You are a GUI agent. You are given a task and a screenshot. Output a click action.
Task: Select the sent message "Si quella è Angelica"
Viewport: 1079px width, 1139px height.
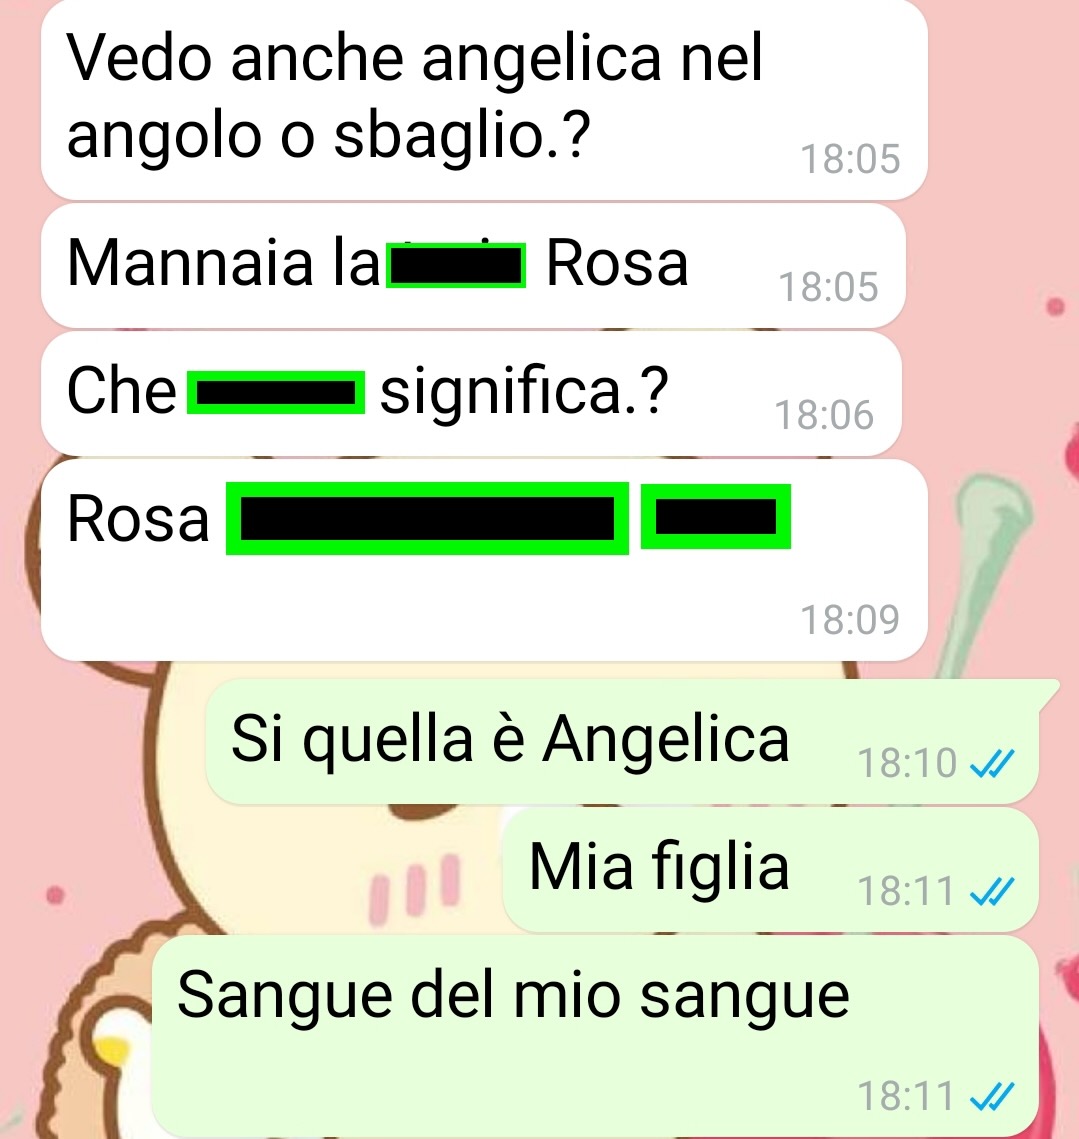(x=622, y=742)
